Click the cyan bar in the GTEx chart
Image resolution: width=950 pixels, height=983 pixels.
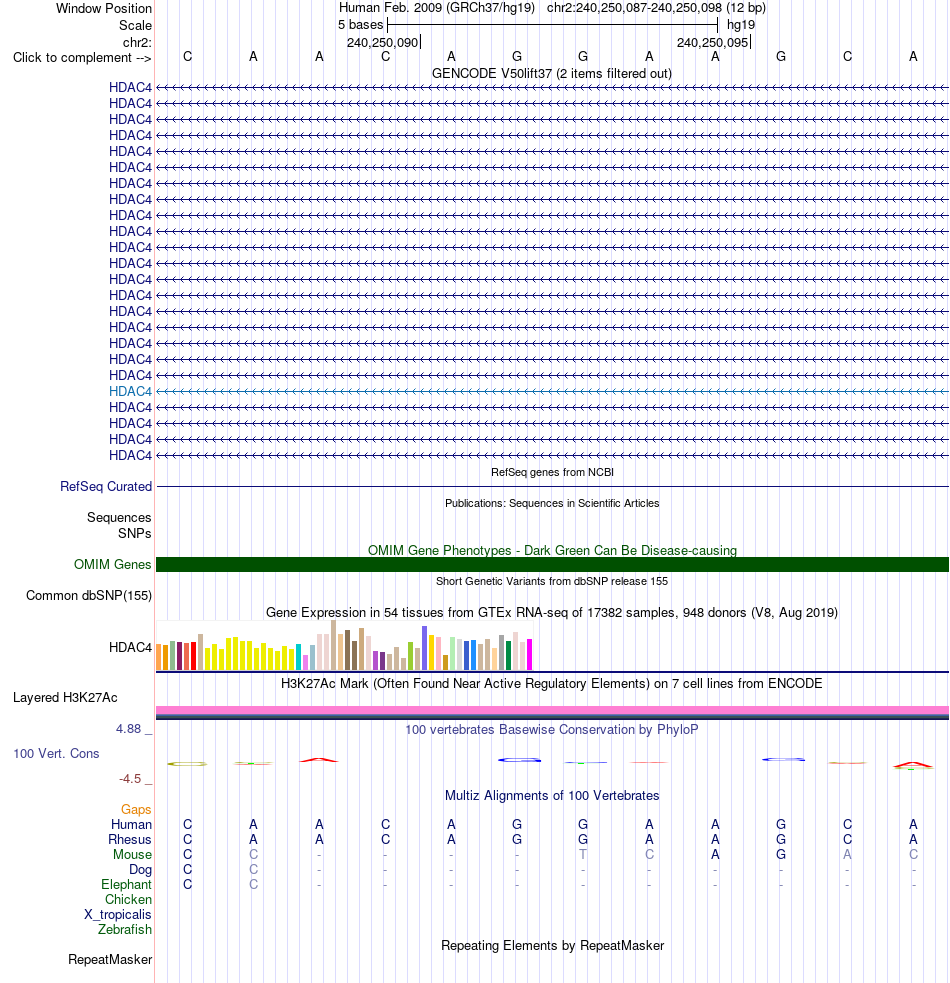pyautogui.click(x=298, y=657)
